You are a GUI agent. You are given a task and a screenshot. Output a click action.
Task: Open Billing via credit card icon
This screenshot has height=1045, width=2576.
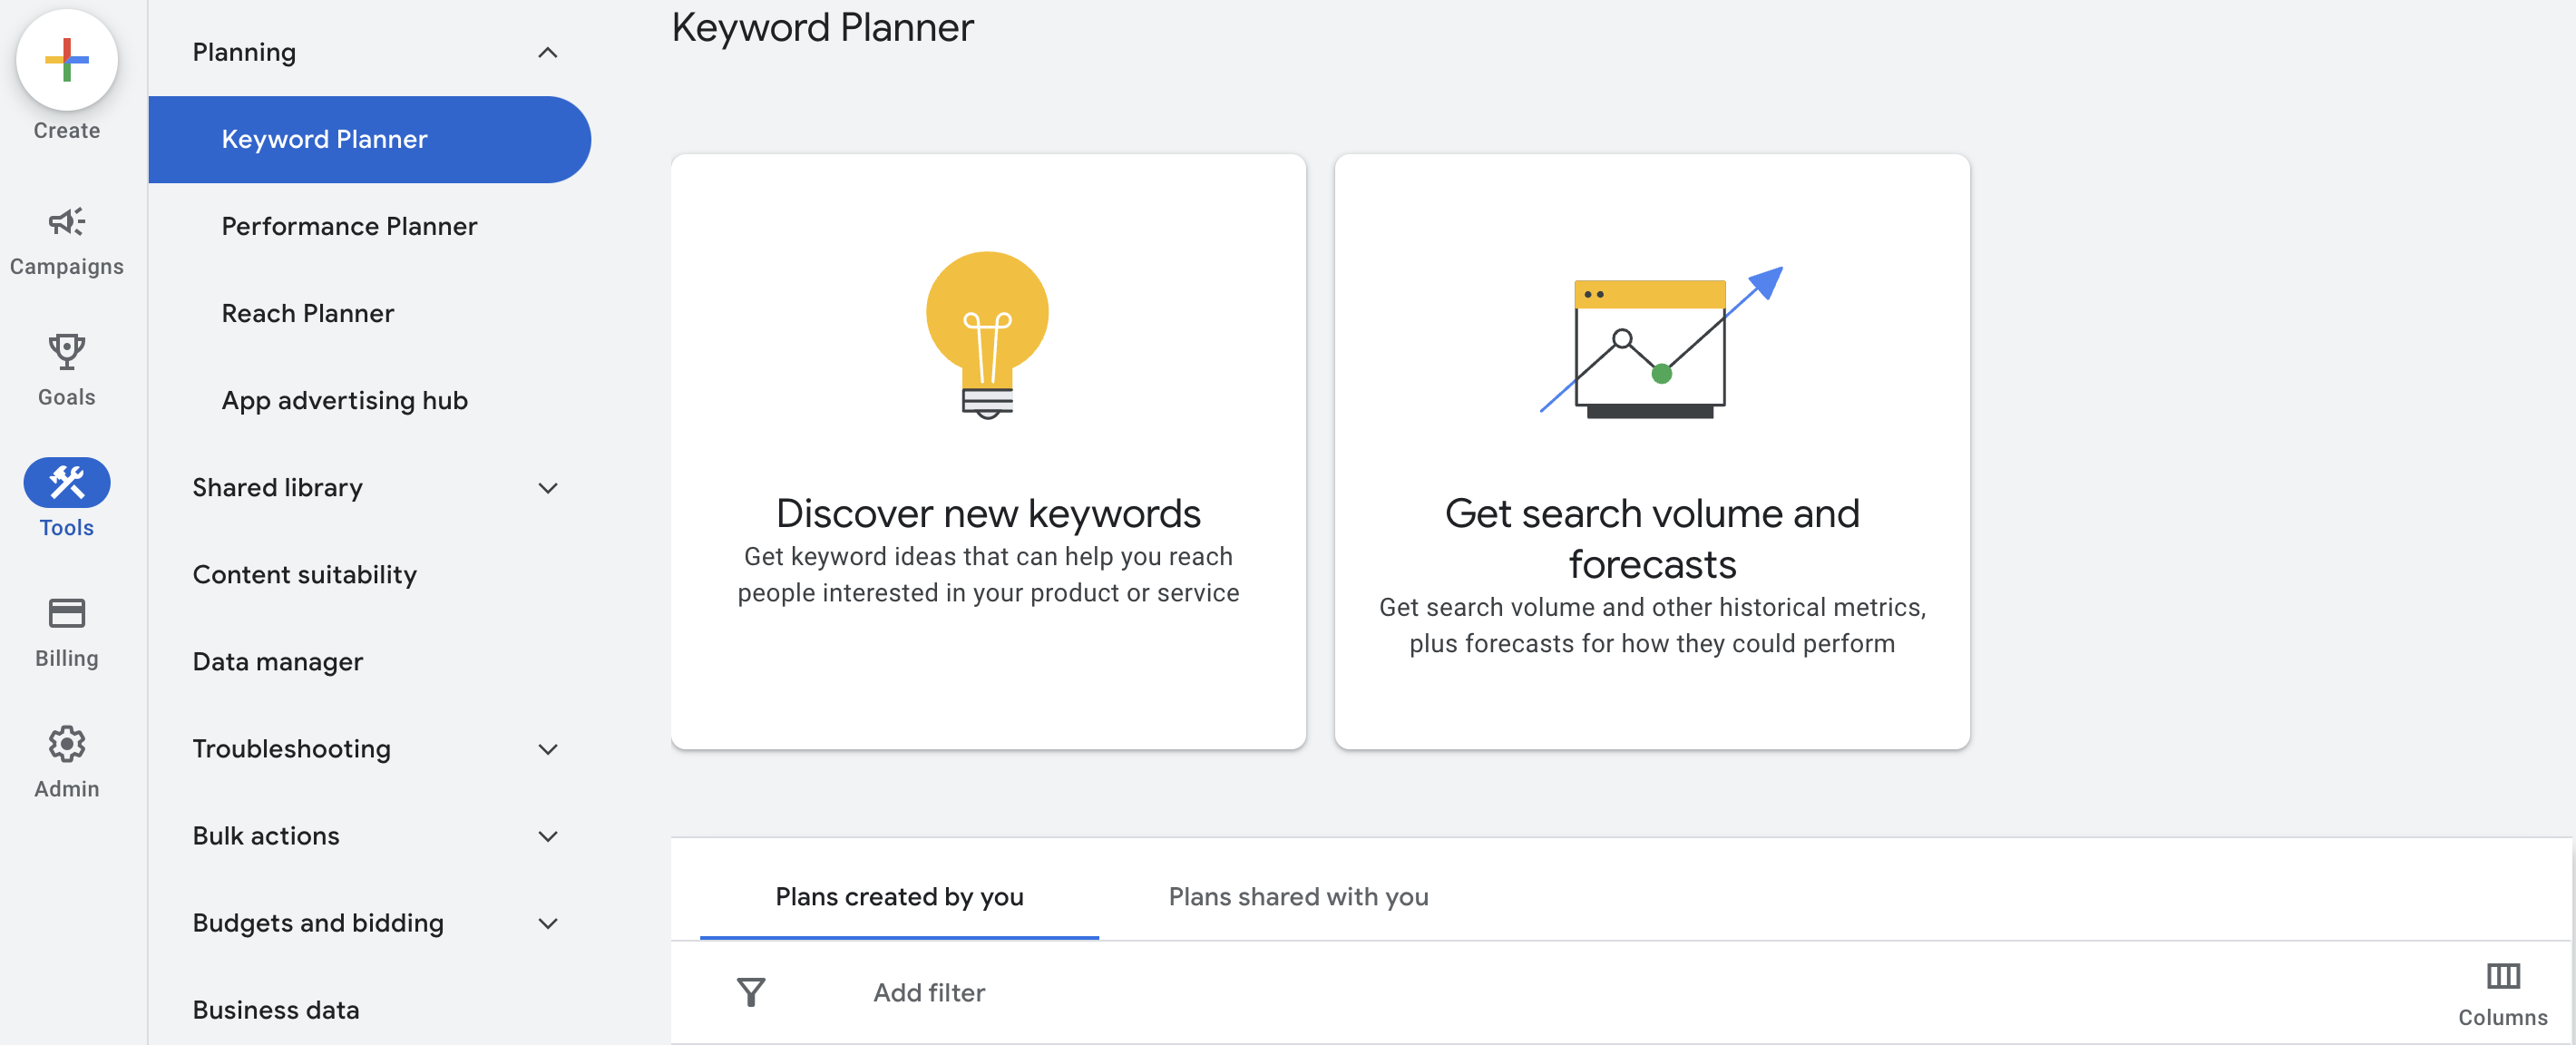(67, 613)
